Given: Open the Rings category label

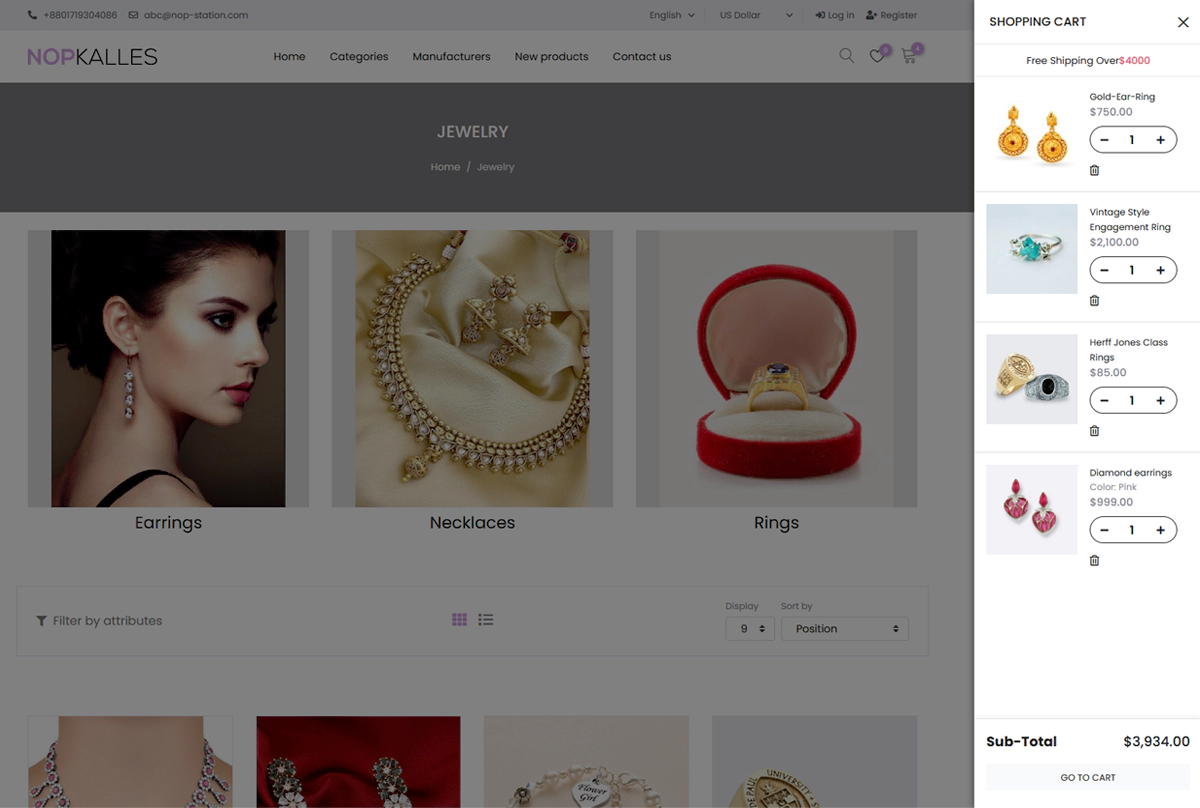Looking at the screenshot, I should coord(776,523).
